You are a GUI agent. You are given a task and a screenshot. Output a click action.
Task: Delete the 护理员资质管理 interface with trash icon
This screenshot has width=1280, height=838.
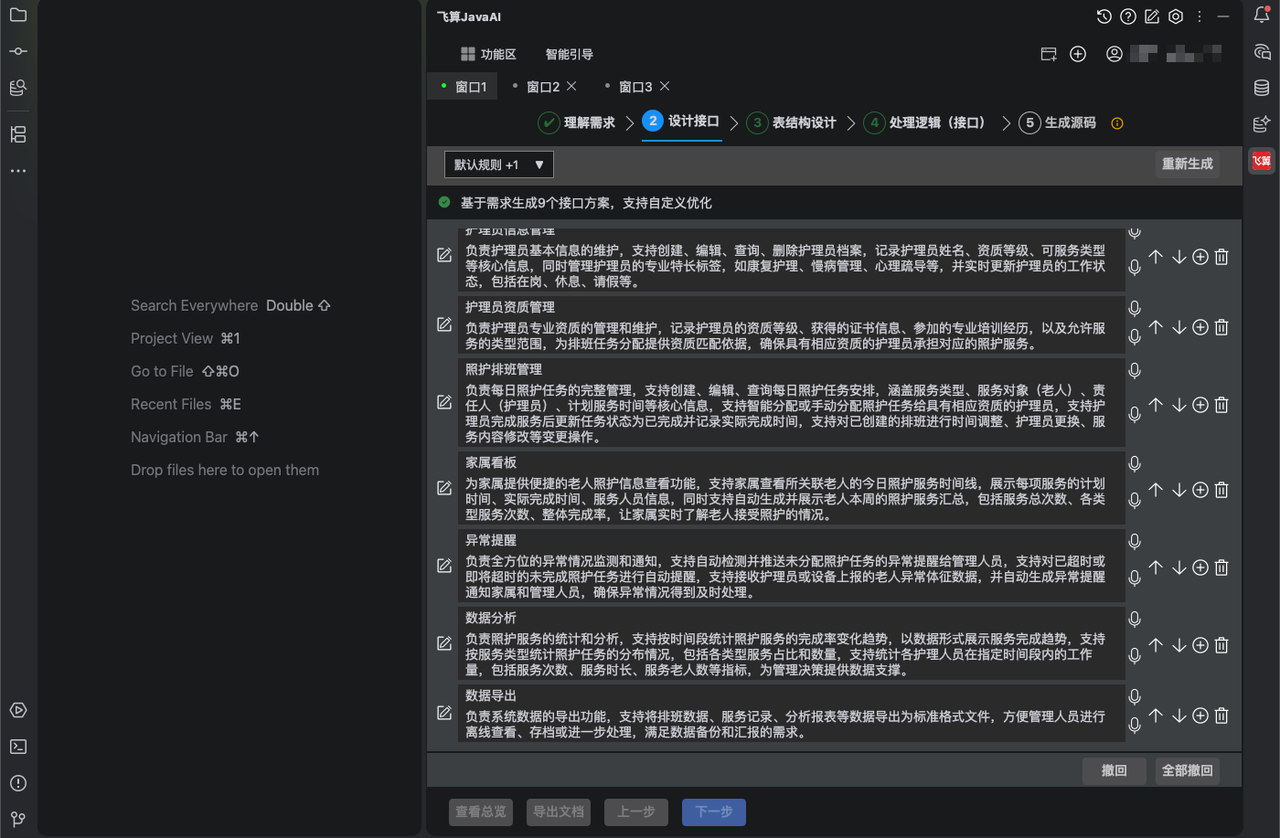point(1221,327)
